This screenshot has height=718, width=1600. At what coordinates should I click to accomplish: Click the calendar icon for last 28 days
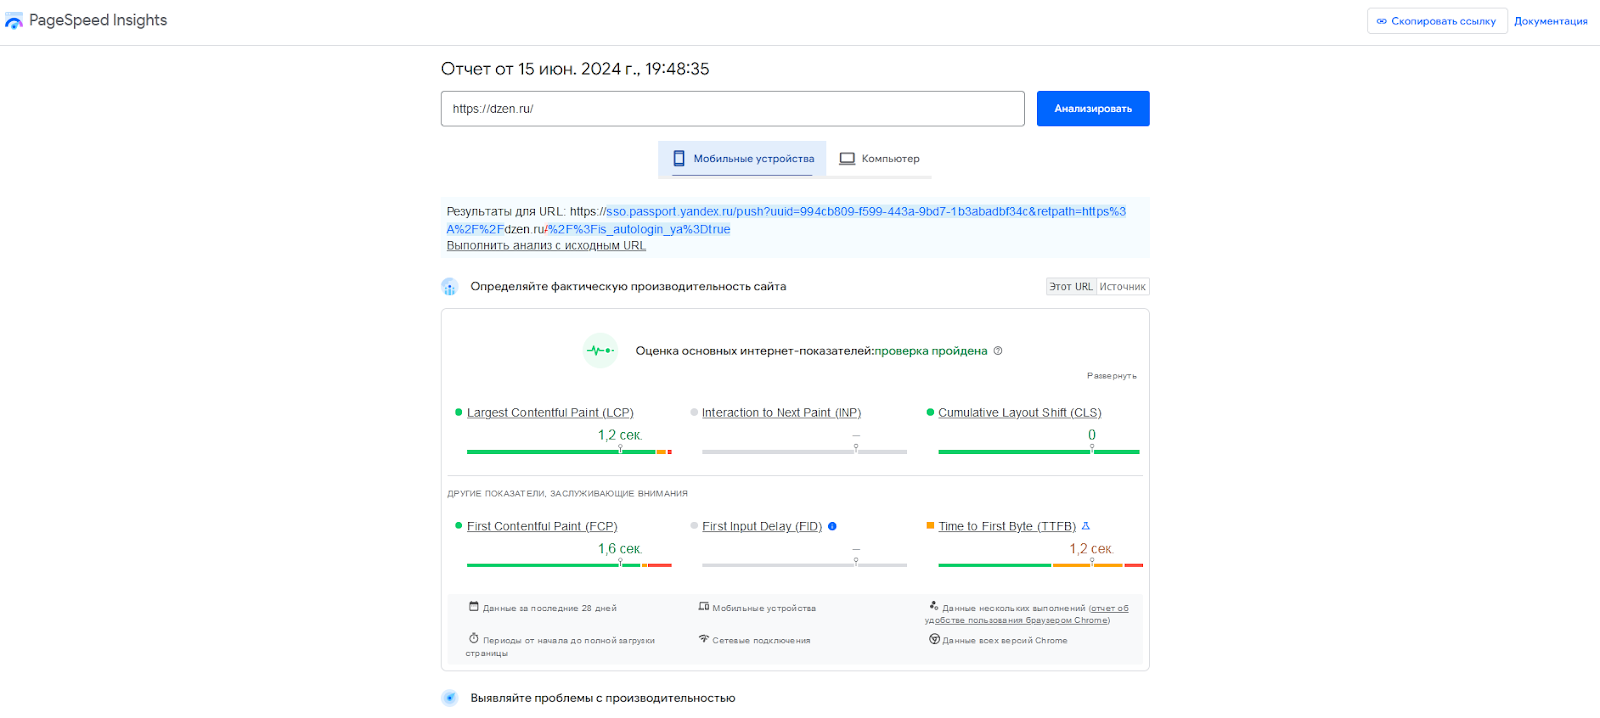(x=474, y=607)
